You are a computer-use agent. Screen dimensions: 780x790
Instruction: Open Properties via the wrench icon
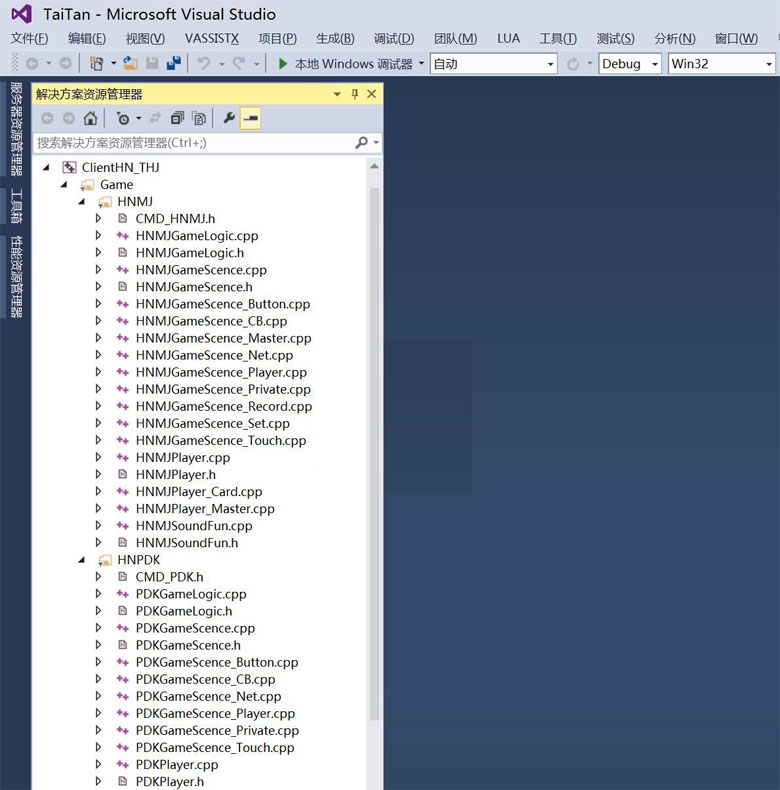pos(228,118)
